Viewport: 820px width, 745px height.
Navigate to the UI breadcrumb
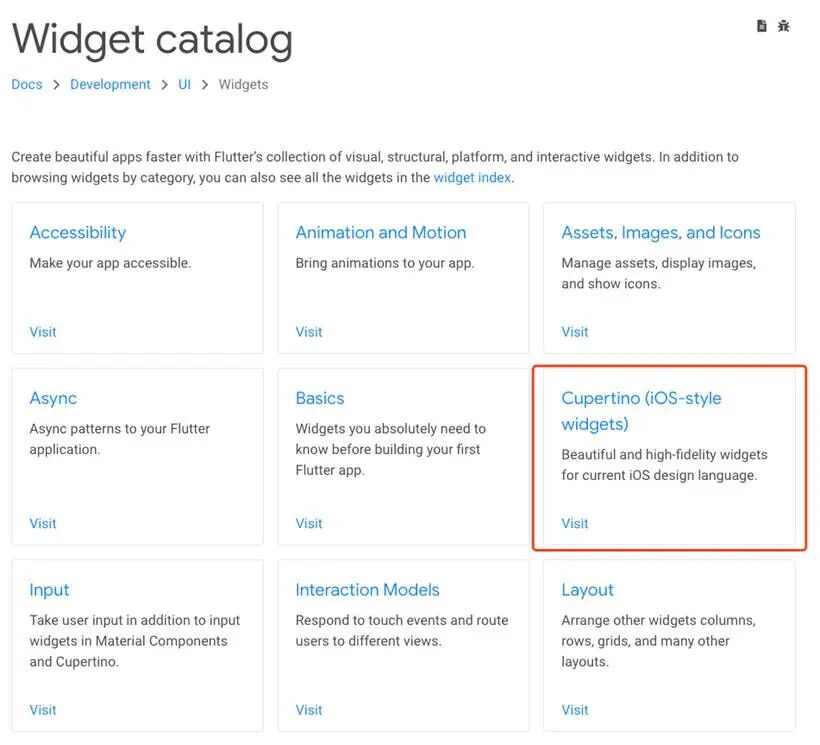[185, 85]
